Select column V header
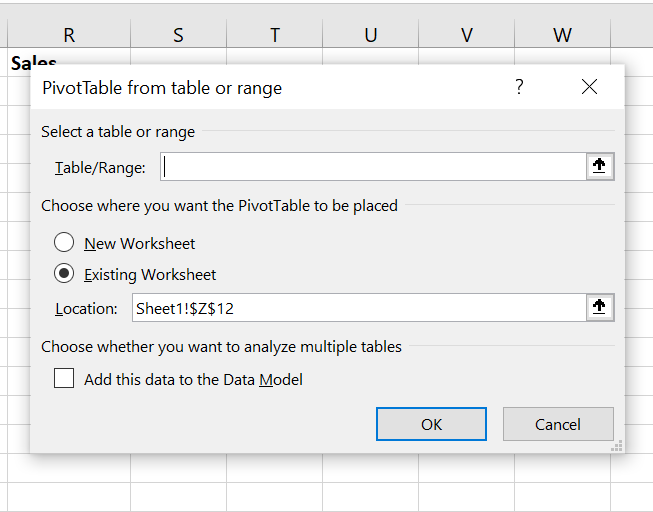The image size is (653, 512). coord(466,35)
